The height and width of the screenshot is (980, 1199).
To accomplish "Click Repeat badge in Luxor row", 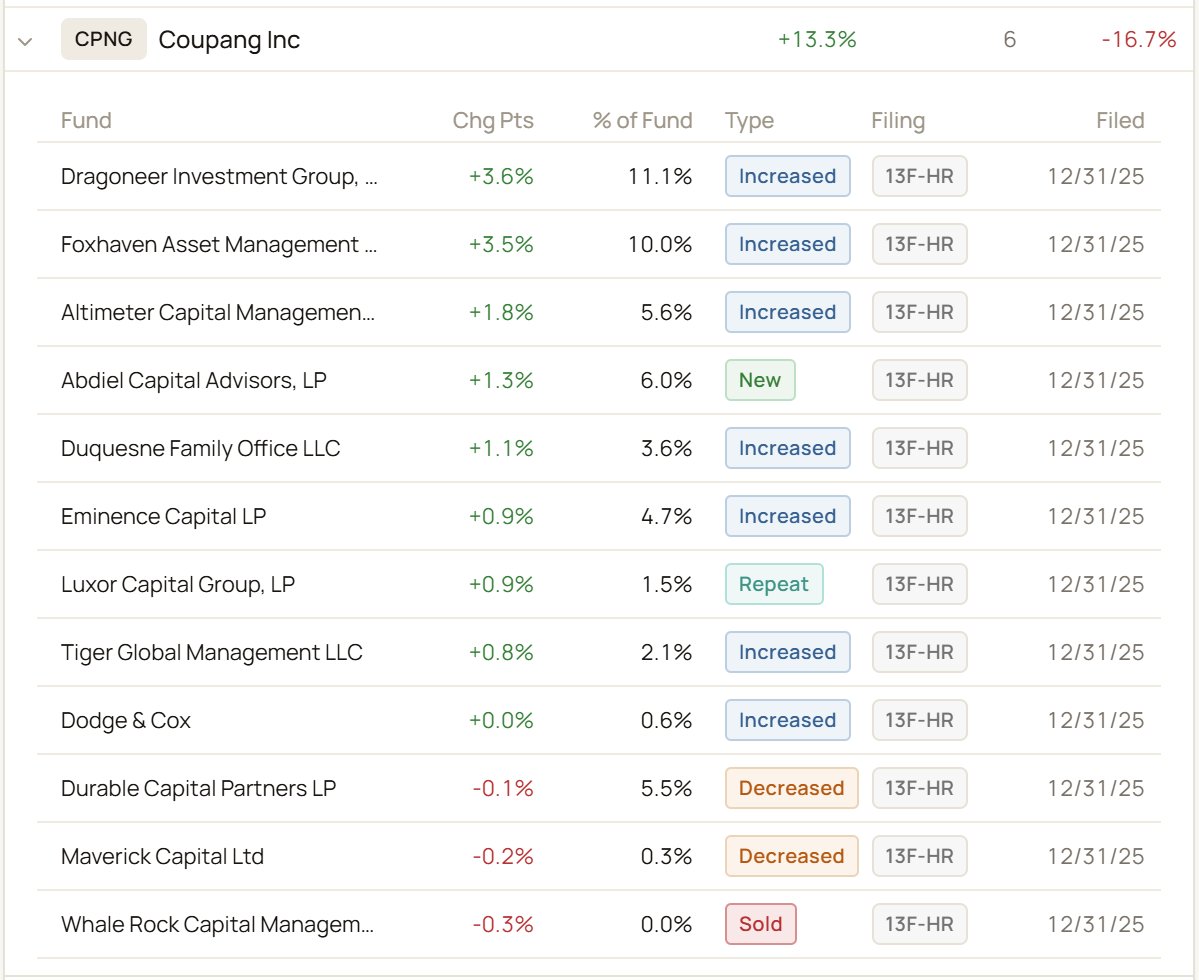I will [774, 584].
